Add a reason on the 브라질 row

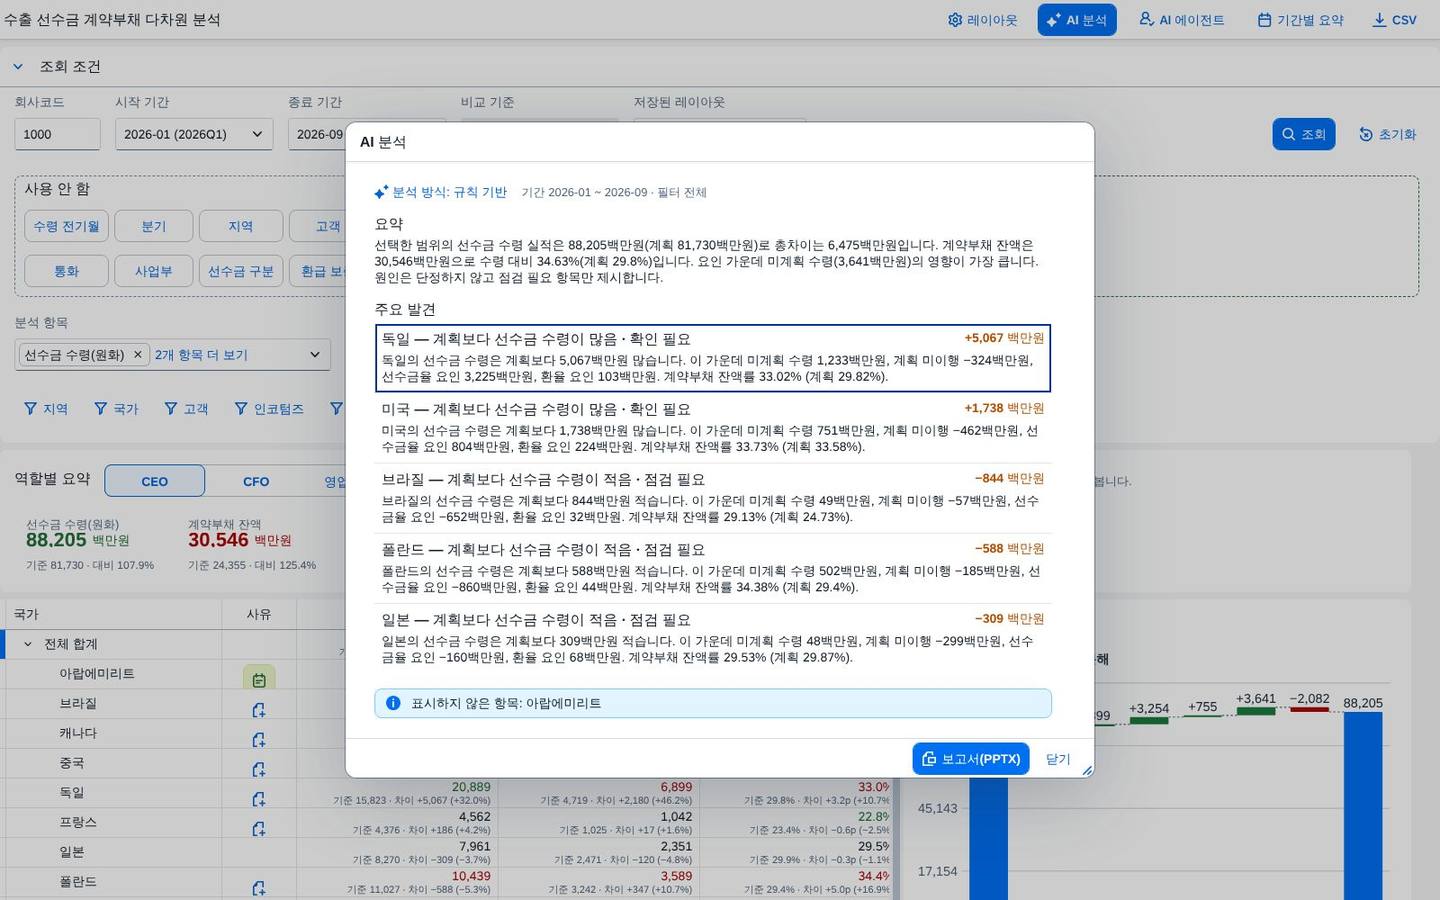(x=259, y=710)
